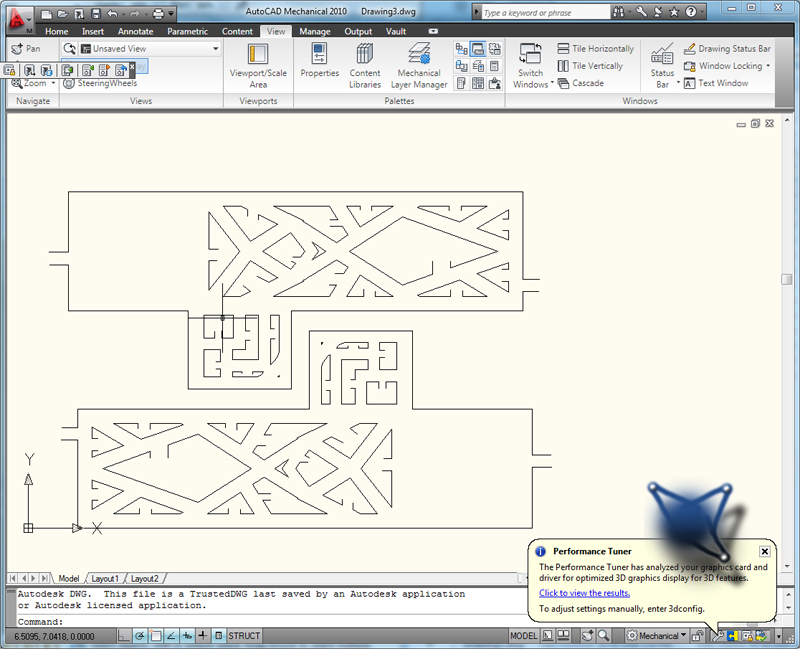Click Plot printer icon in quick access toolbar
The width and height of the screenshot is (800, 649).
coord(159,13)
